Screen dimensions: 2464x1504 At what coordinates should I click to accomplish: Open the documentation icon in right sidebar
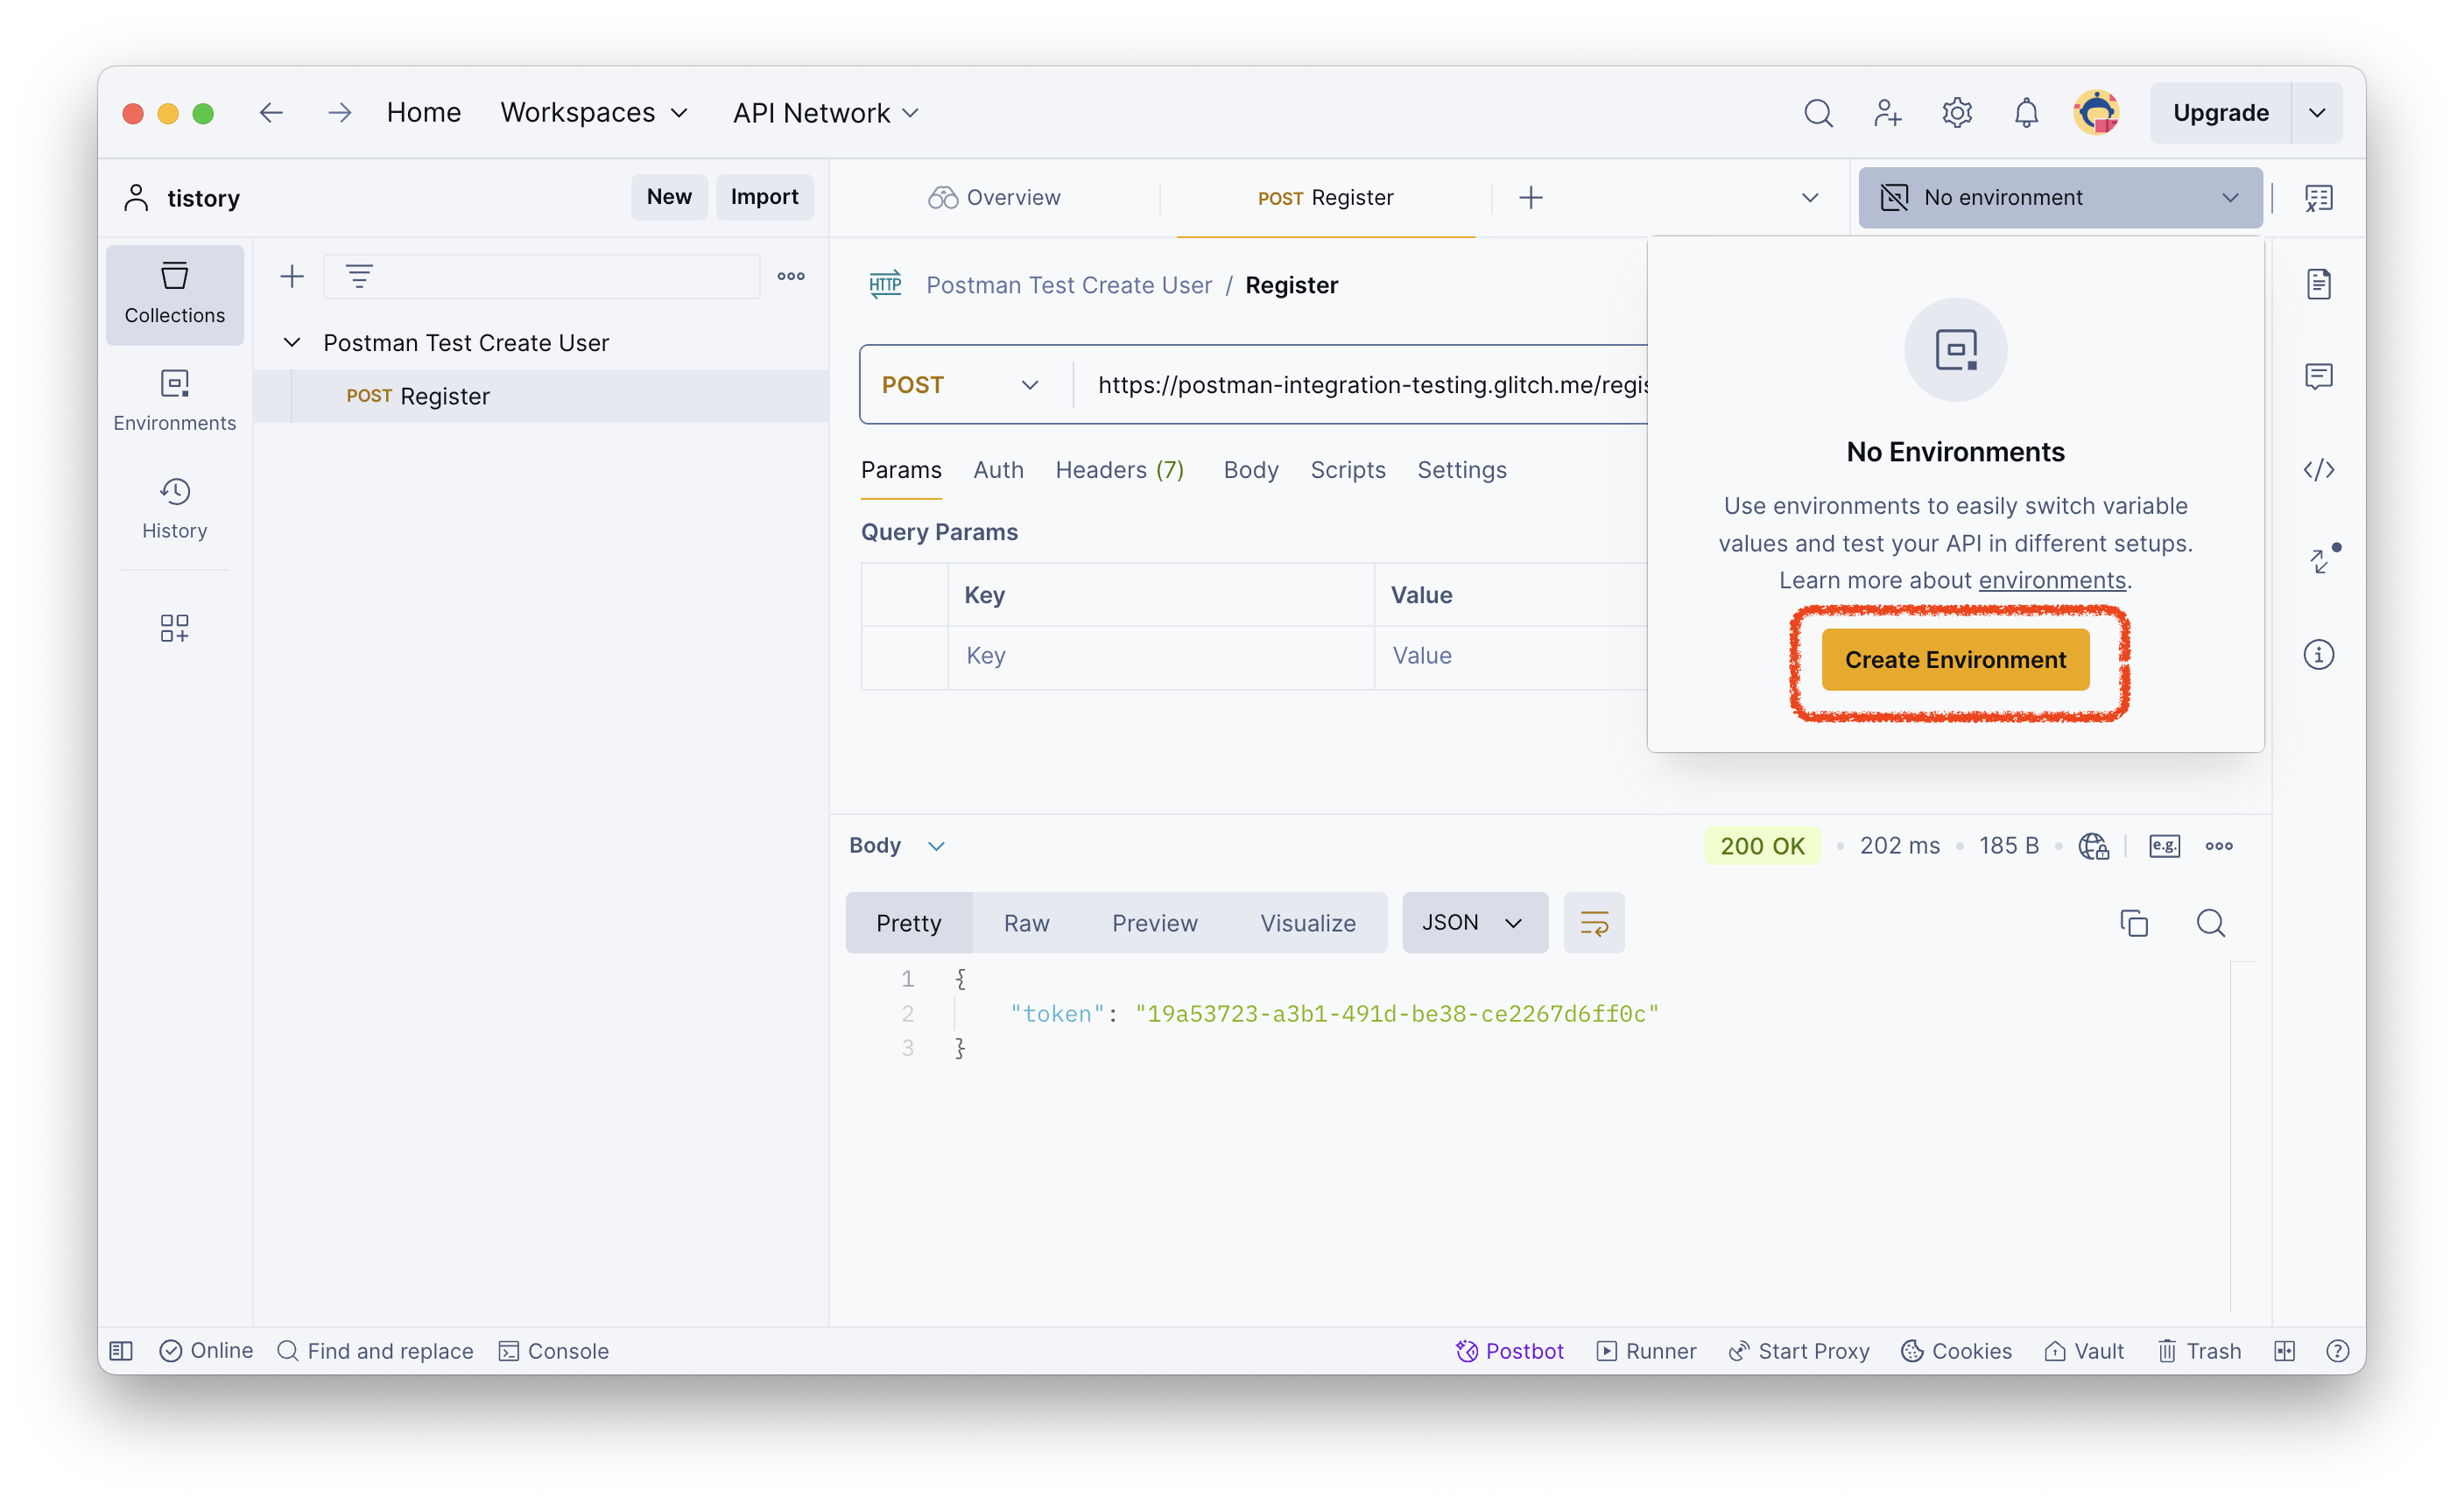[2318, 285]
